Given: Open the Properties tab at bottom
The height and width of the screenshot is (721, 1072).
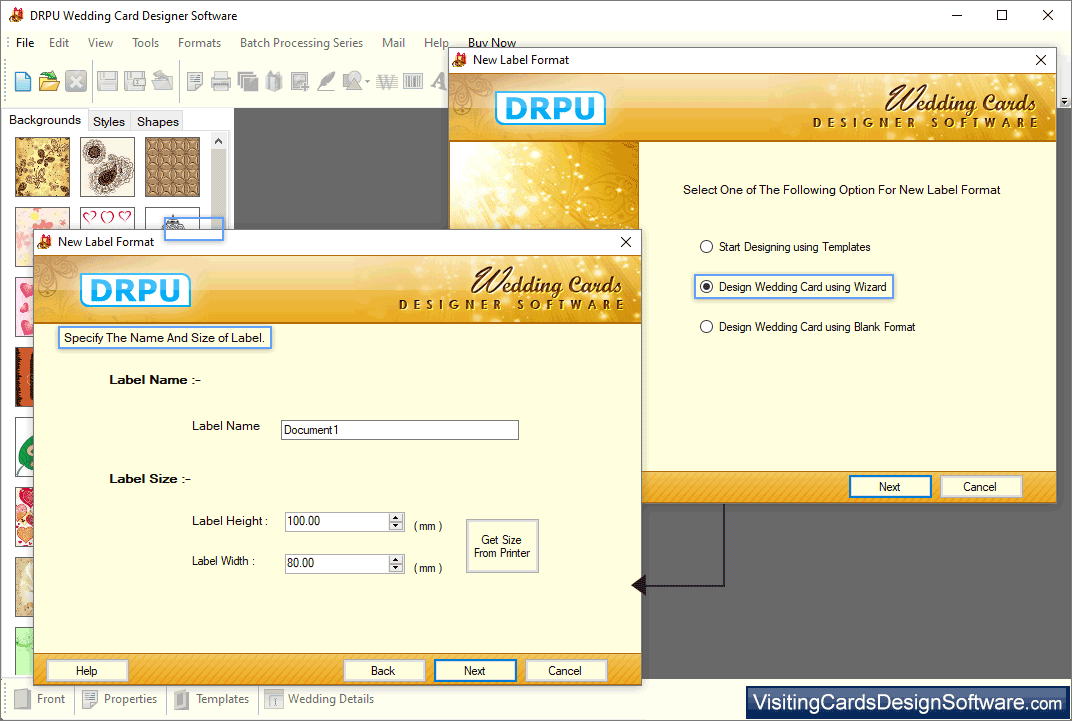Looking at the screenshot, I should (x=120, y=698).
